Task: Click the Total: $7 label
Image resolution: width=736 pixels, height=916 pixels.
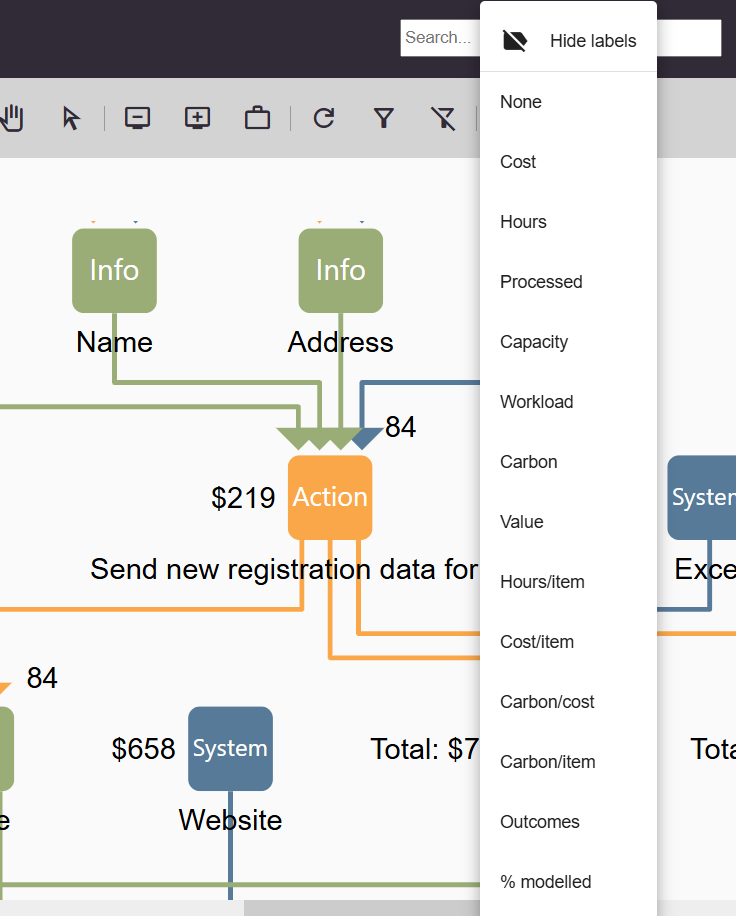Action: click(425, 749)
